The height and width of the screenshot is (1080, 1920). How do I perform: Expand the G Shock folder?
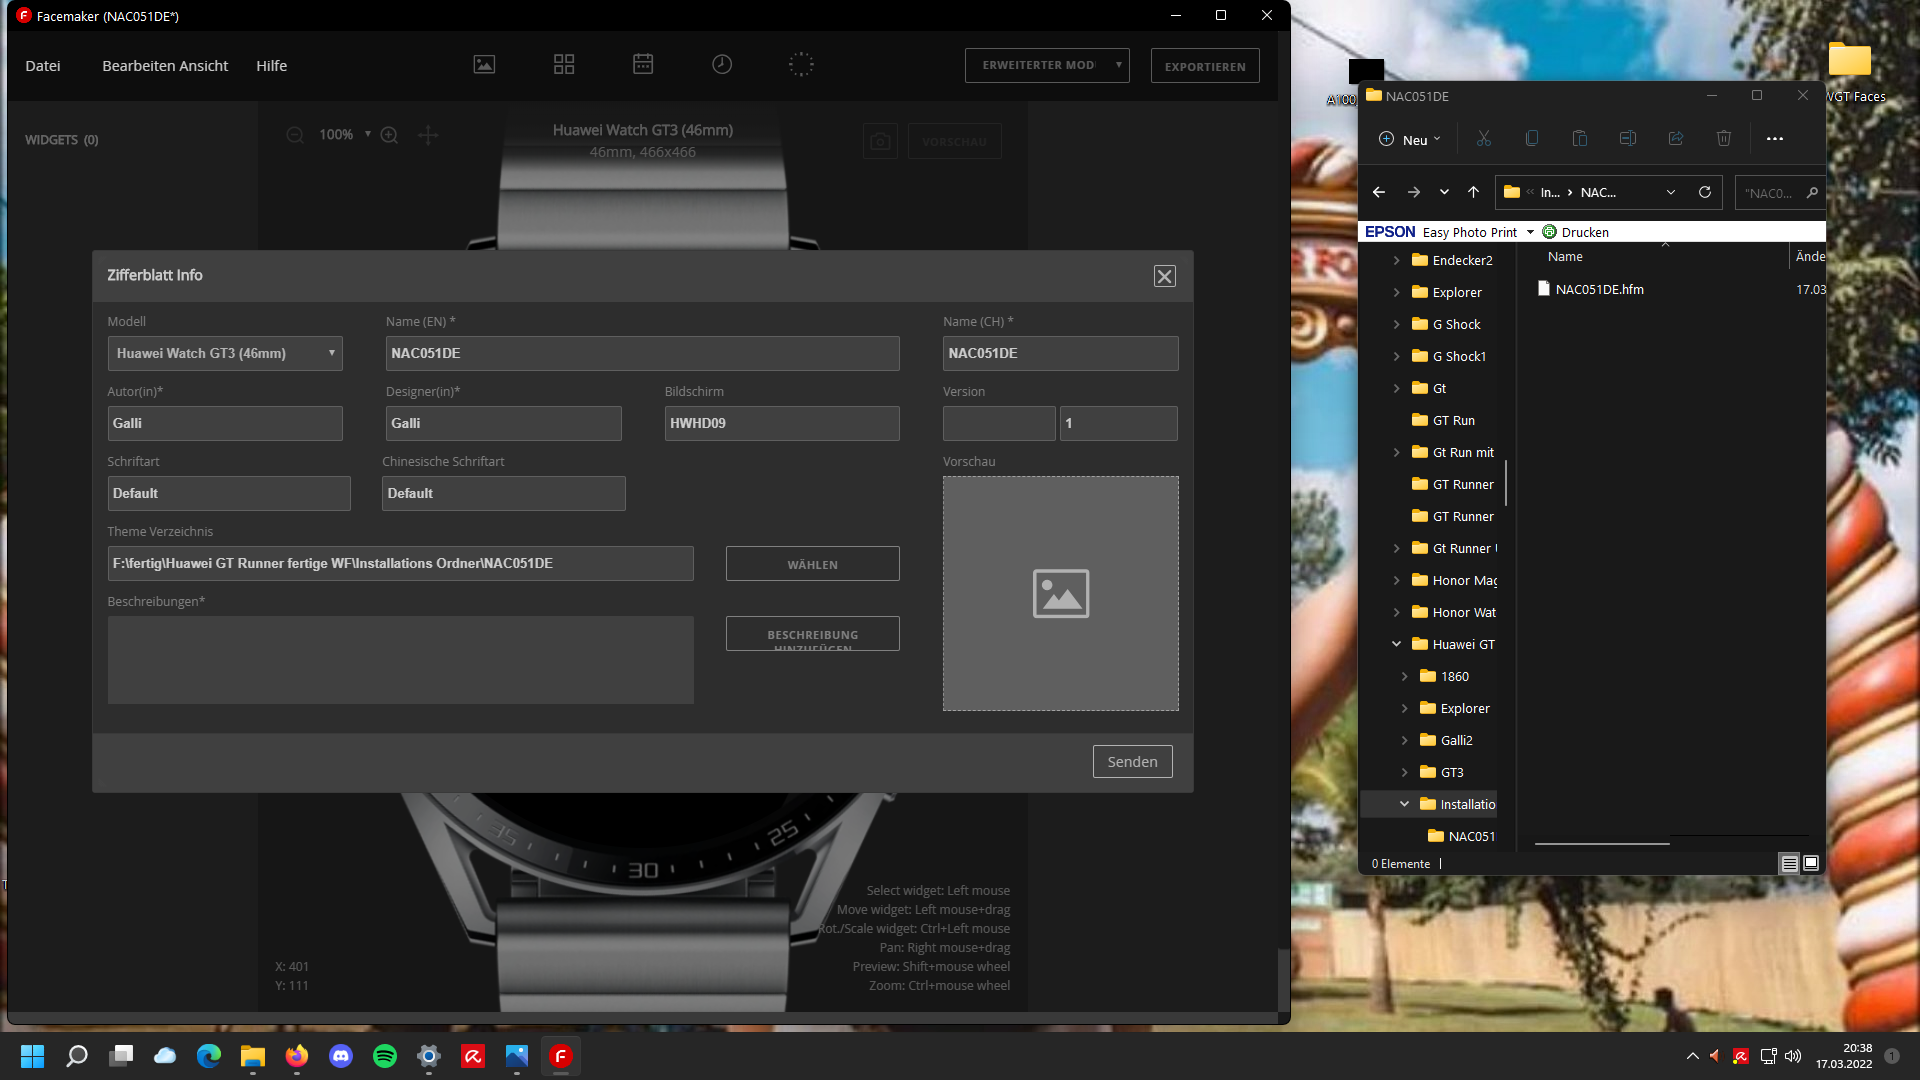[1397, 324]
